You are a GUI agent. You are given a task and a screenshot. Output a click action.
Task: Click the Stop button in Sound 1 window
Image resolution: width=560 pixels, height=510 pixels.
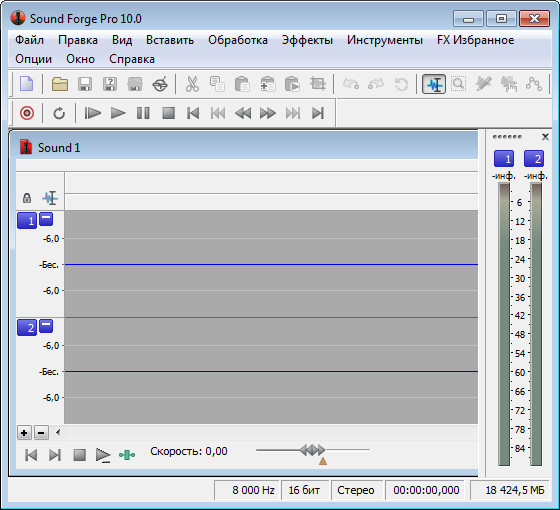pos(79,455)
